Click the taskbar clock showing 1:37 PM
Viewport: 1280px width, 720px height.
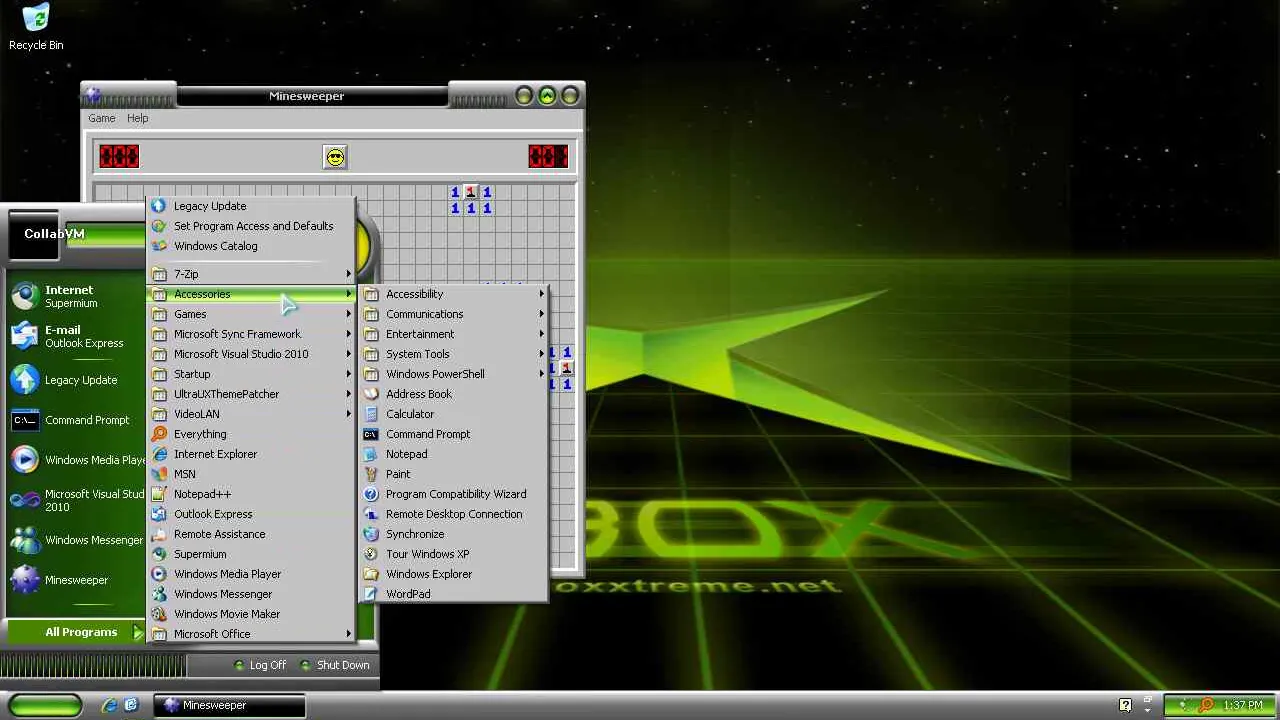1243,705
